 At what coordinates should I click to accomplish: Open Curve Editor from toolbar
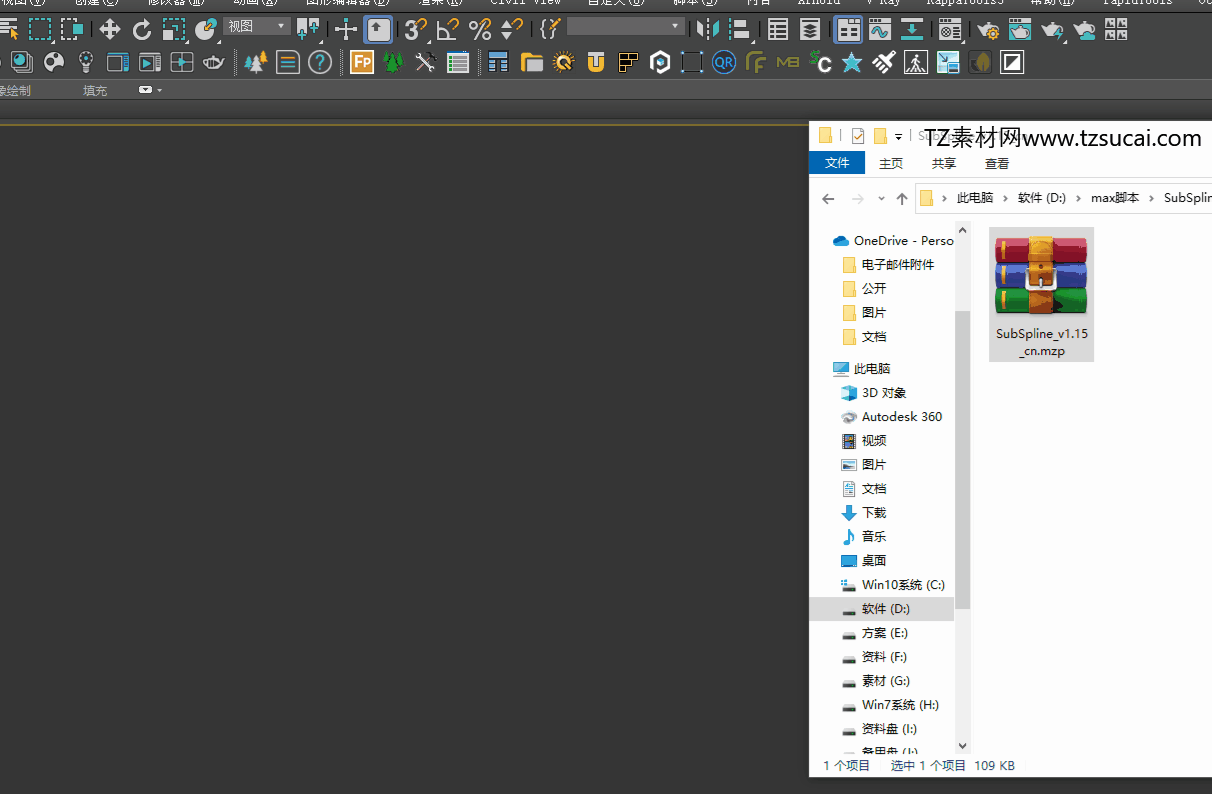880,29
